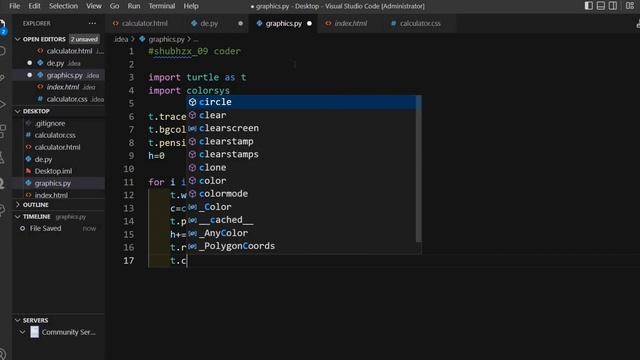Select calculator.css in Open Editors
This screenshot has width=640, height=360.
[x=59, y=99]
